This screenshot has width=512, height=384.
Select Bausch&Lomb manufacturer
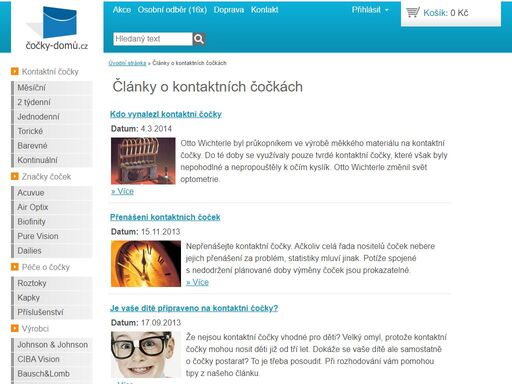pyautogui.click(x=52, y=374)
